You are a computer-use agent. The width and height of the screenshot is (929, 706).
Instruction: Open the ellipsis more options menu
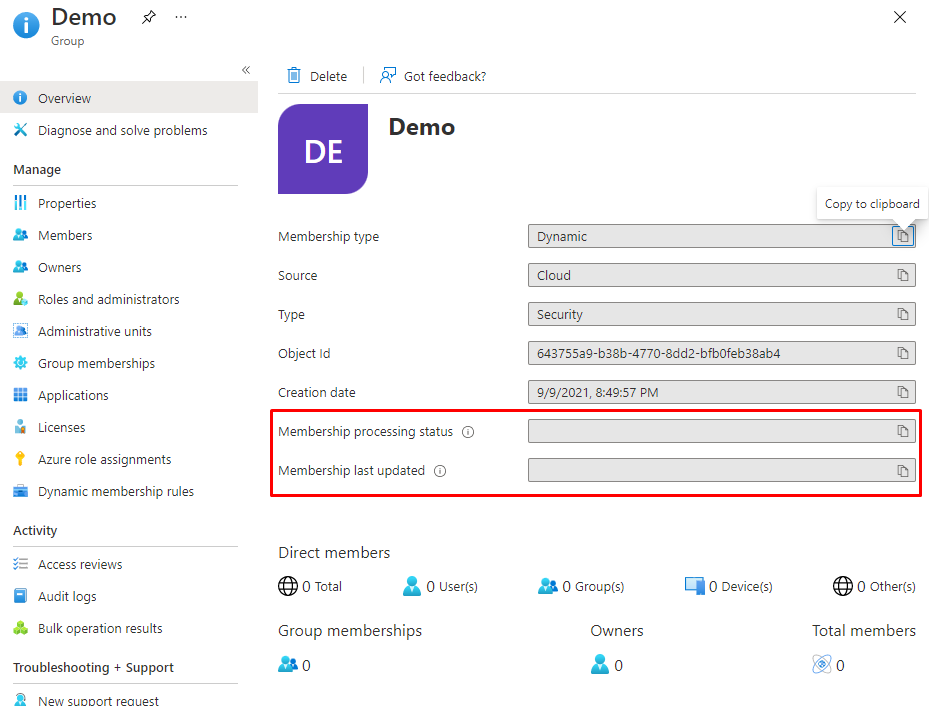point(181,18)
